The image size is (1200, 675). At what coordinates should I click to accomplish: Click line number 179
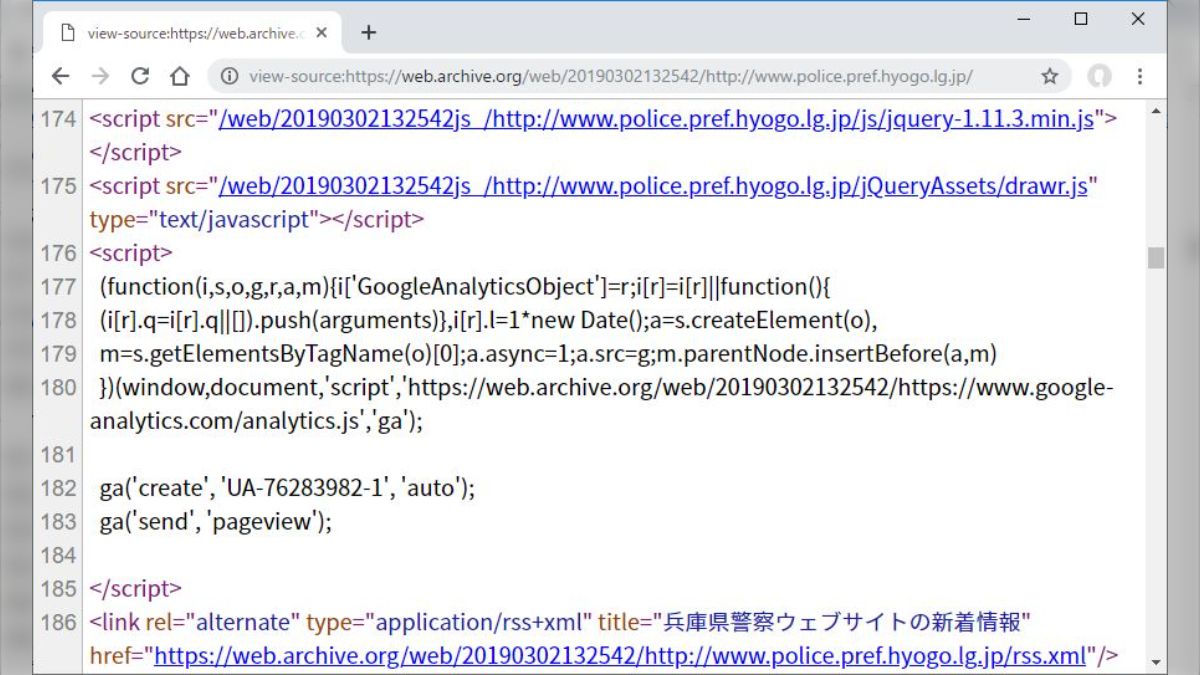tap(58, 354)
